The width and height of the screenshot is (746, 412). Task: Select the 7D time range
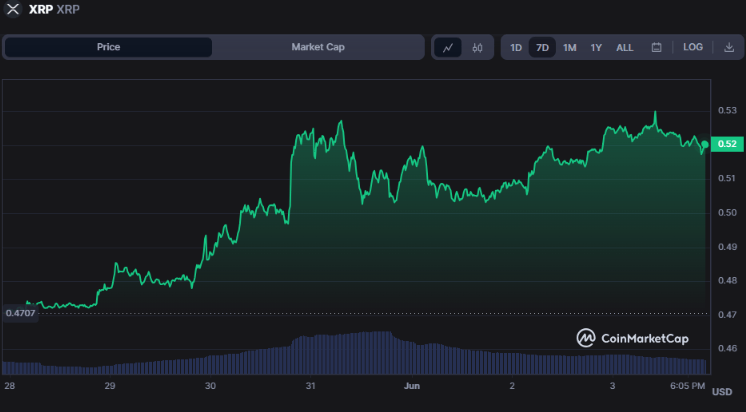coord(542,47)
